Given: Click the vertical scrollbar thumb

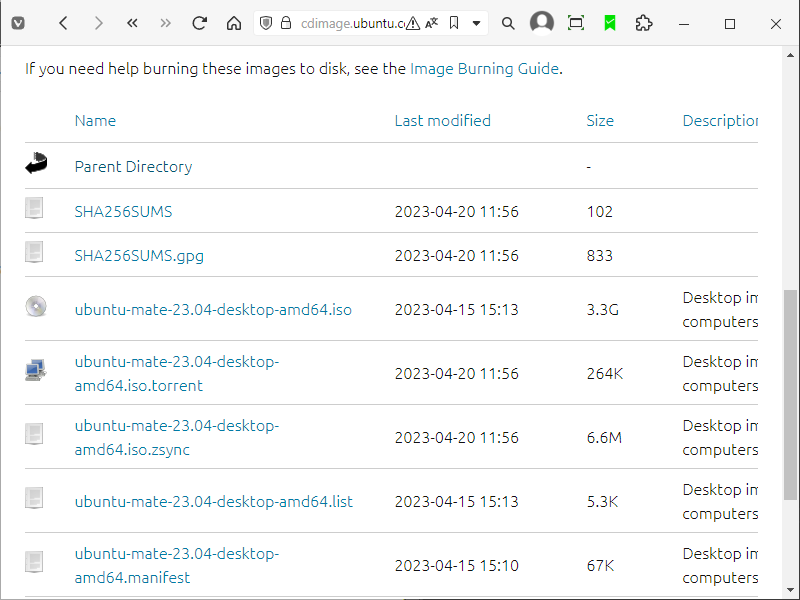Looking at the screenshot, I should (x=790, y=394).
